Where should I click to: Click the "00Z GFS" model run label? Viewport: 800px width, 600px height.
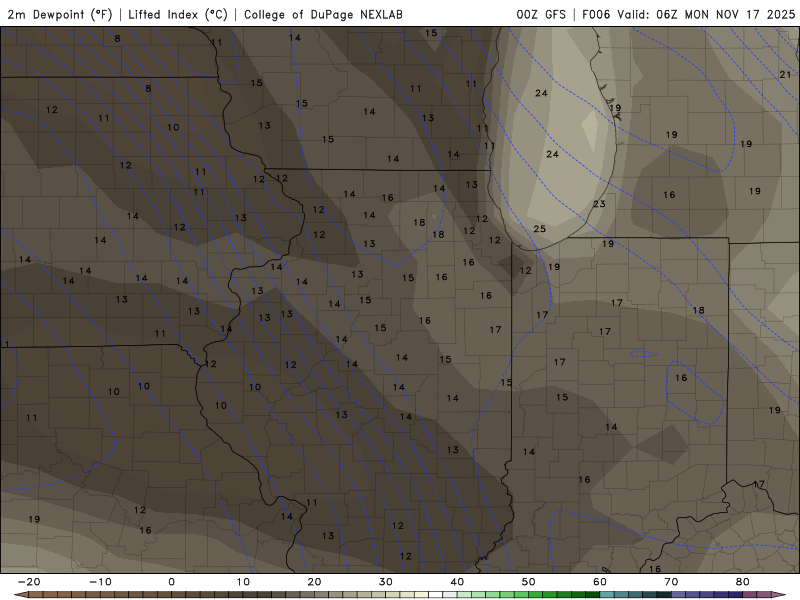click(x=541, y=14)
